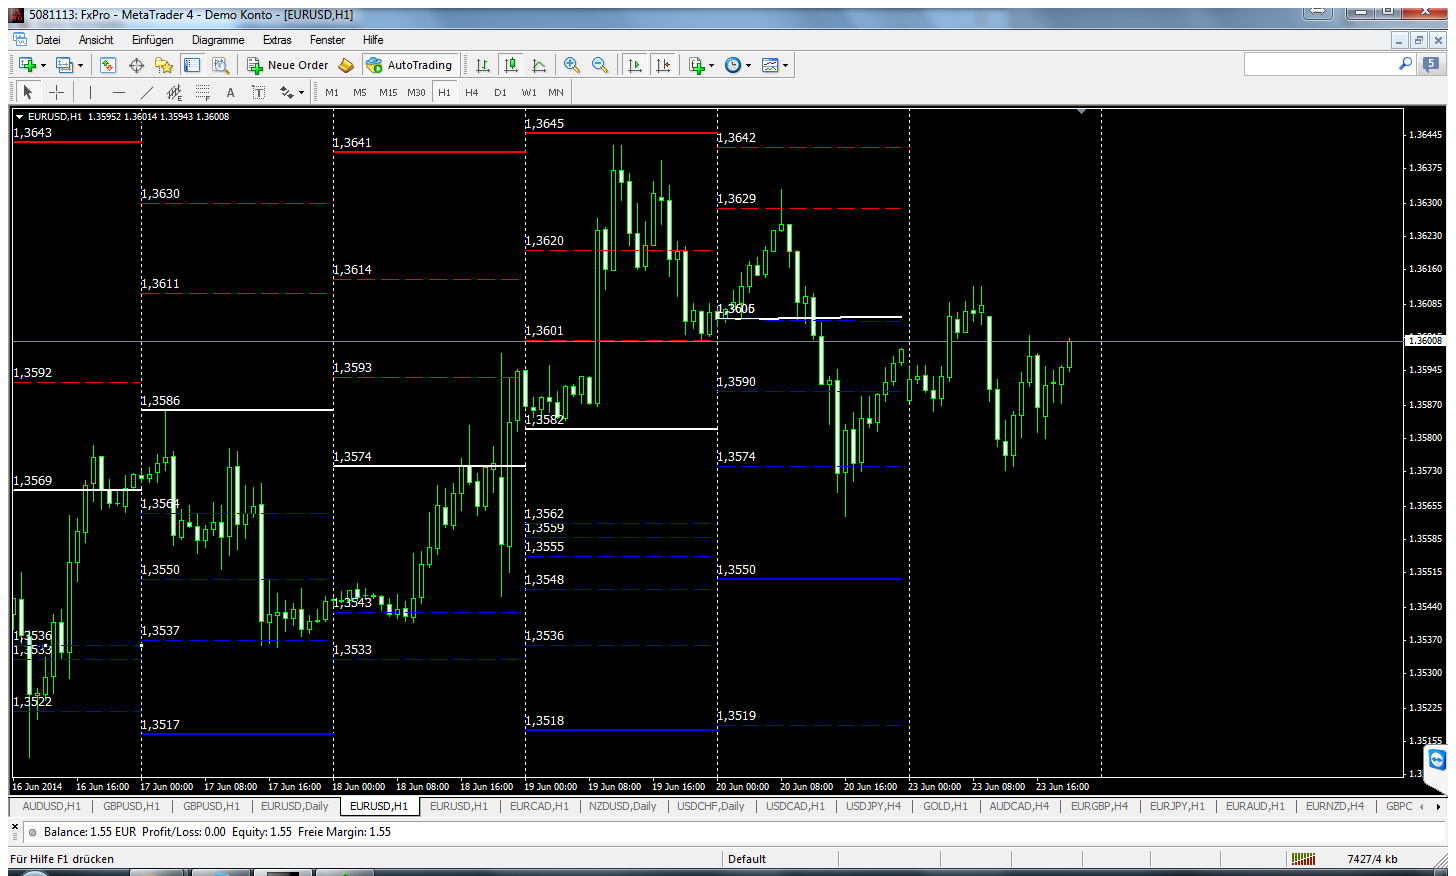Draw a vertical line
This screenshot has height=876, width=1456.
point(90,92)
